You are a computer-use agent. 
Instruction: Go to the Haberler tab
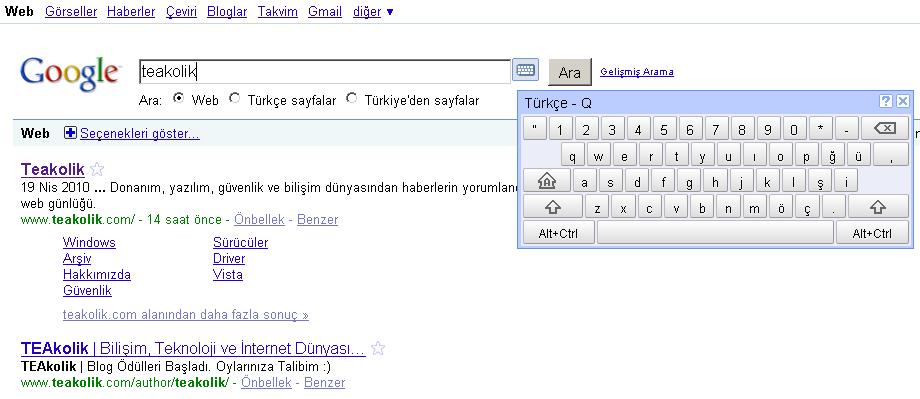[x=131, y=12]
